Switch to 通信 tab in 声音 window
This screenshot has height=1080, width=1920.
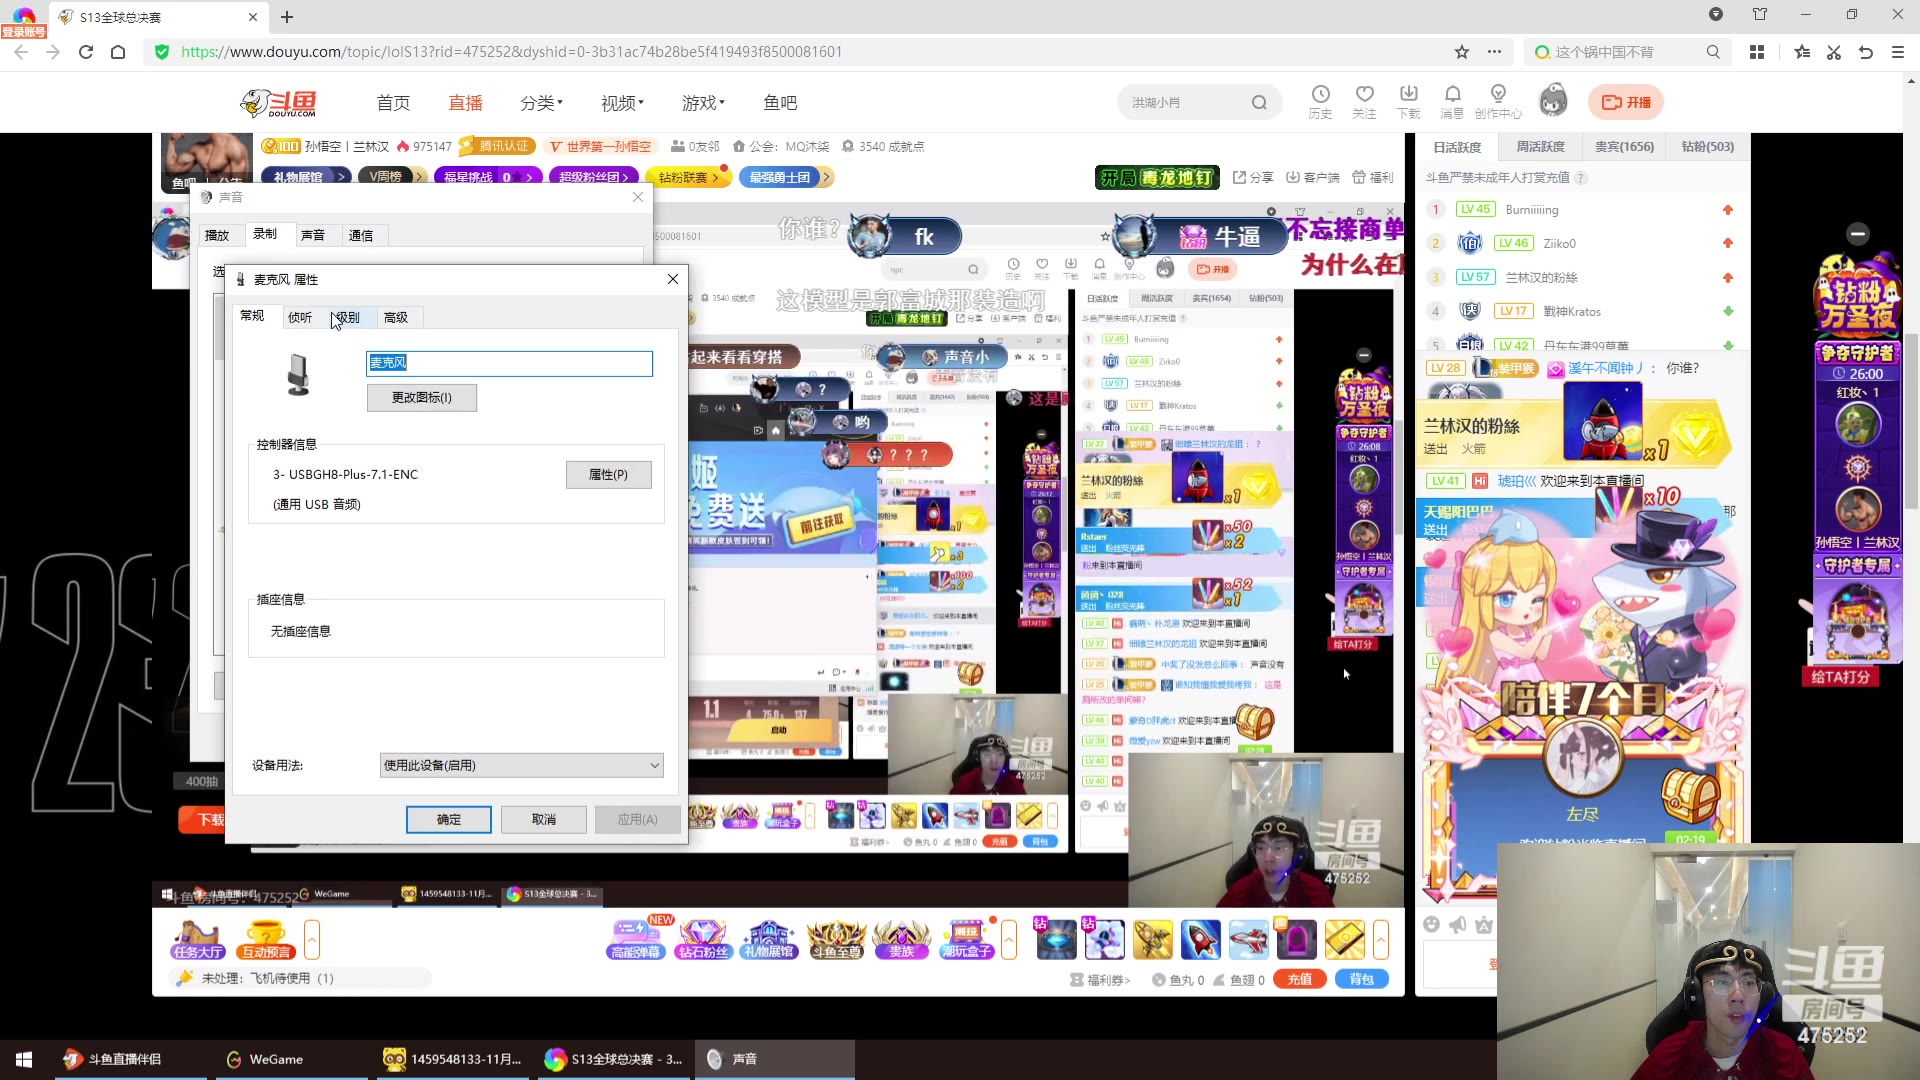click(x=361, y=235)
